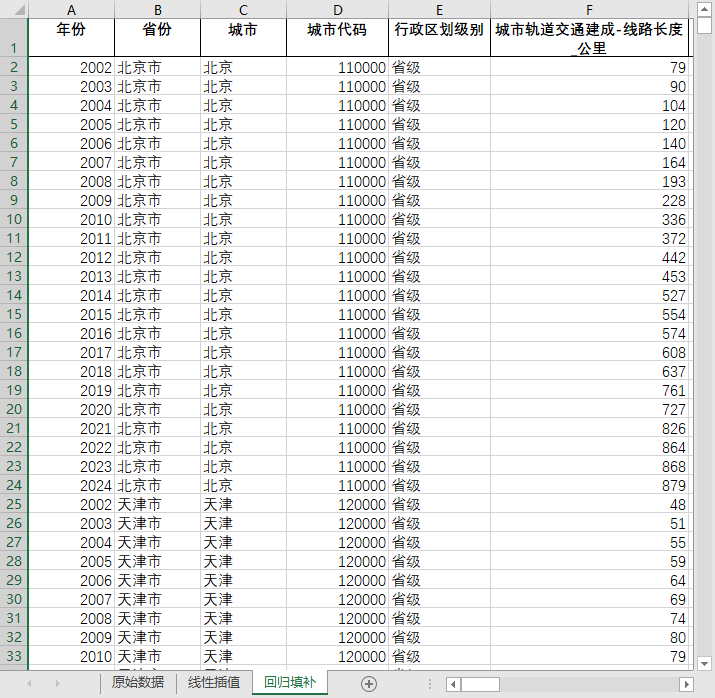This screenshot has width=715, height=698.
Task: Click 北京 city cell in row 10
Action: click(243, 219)
